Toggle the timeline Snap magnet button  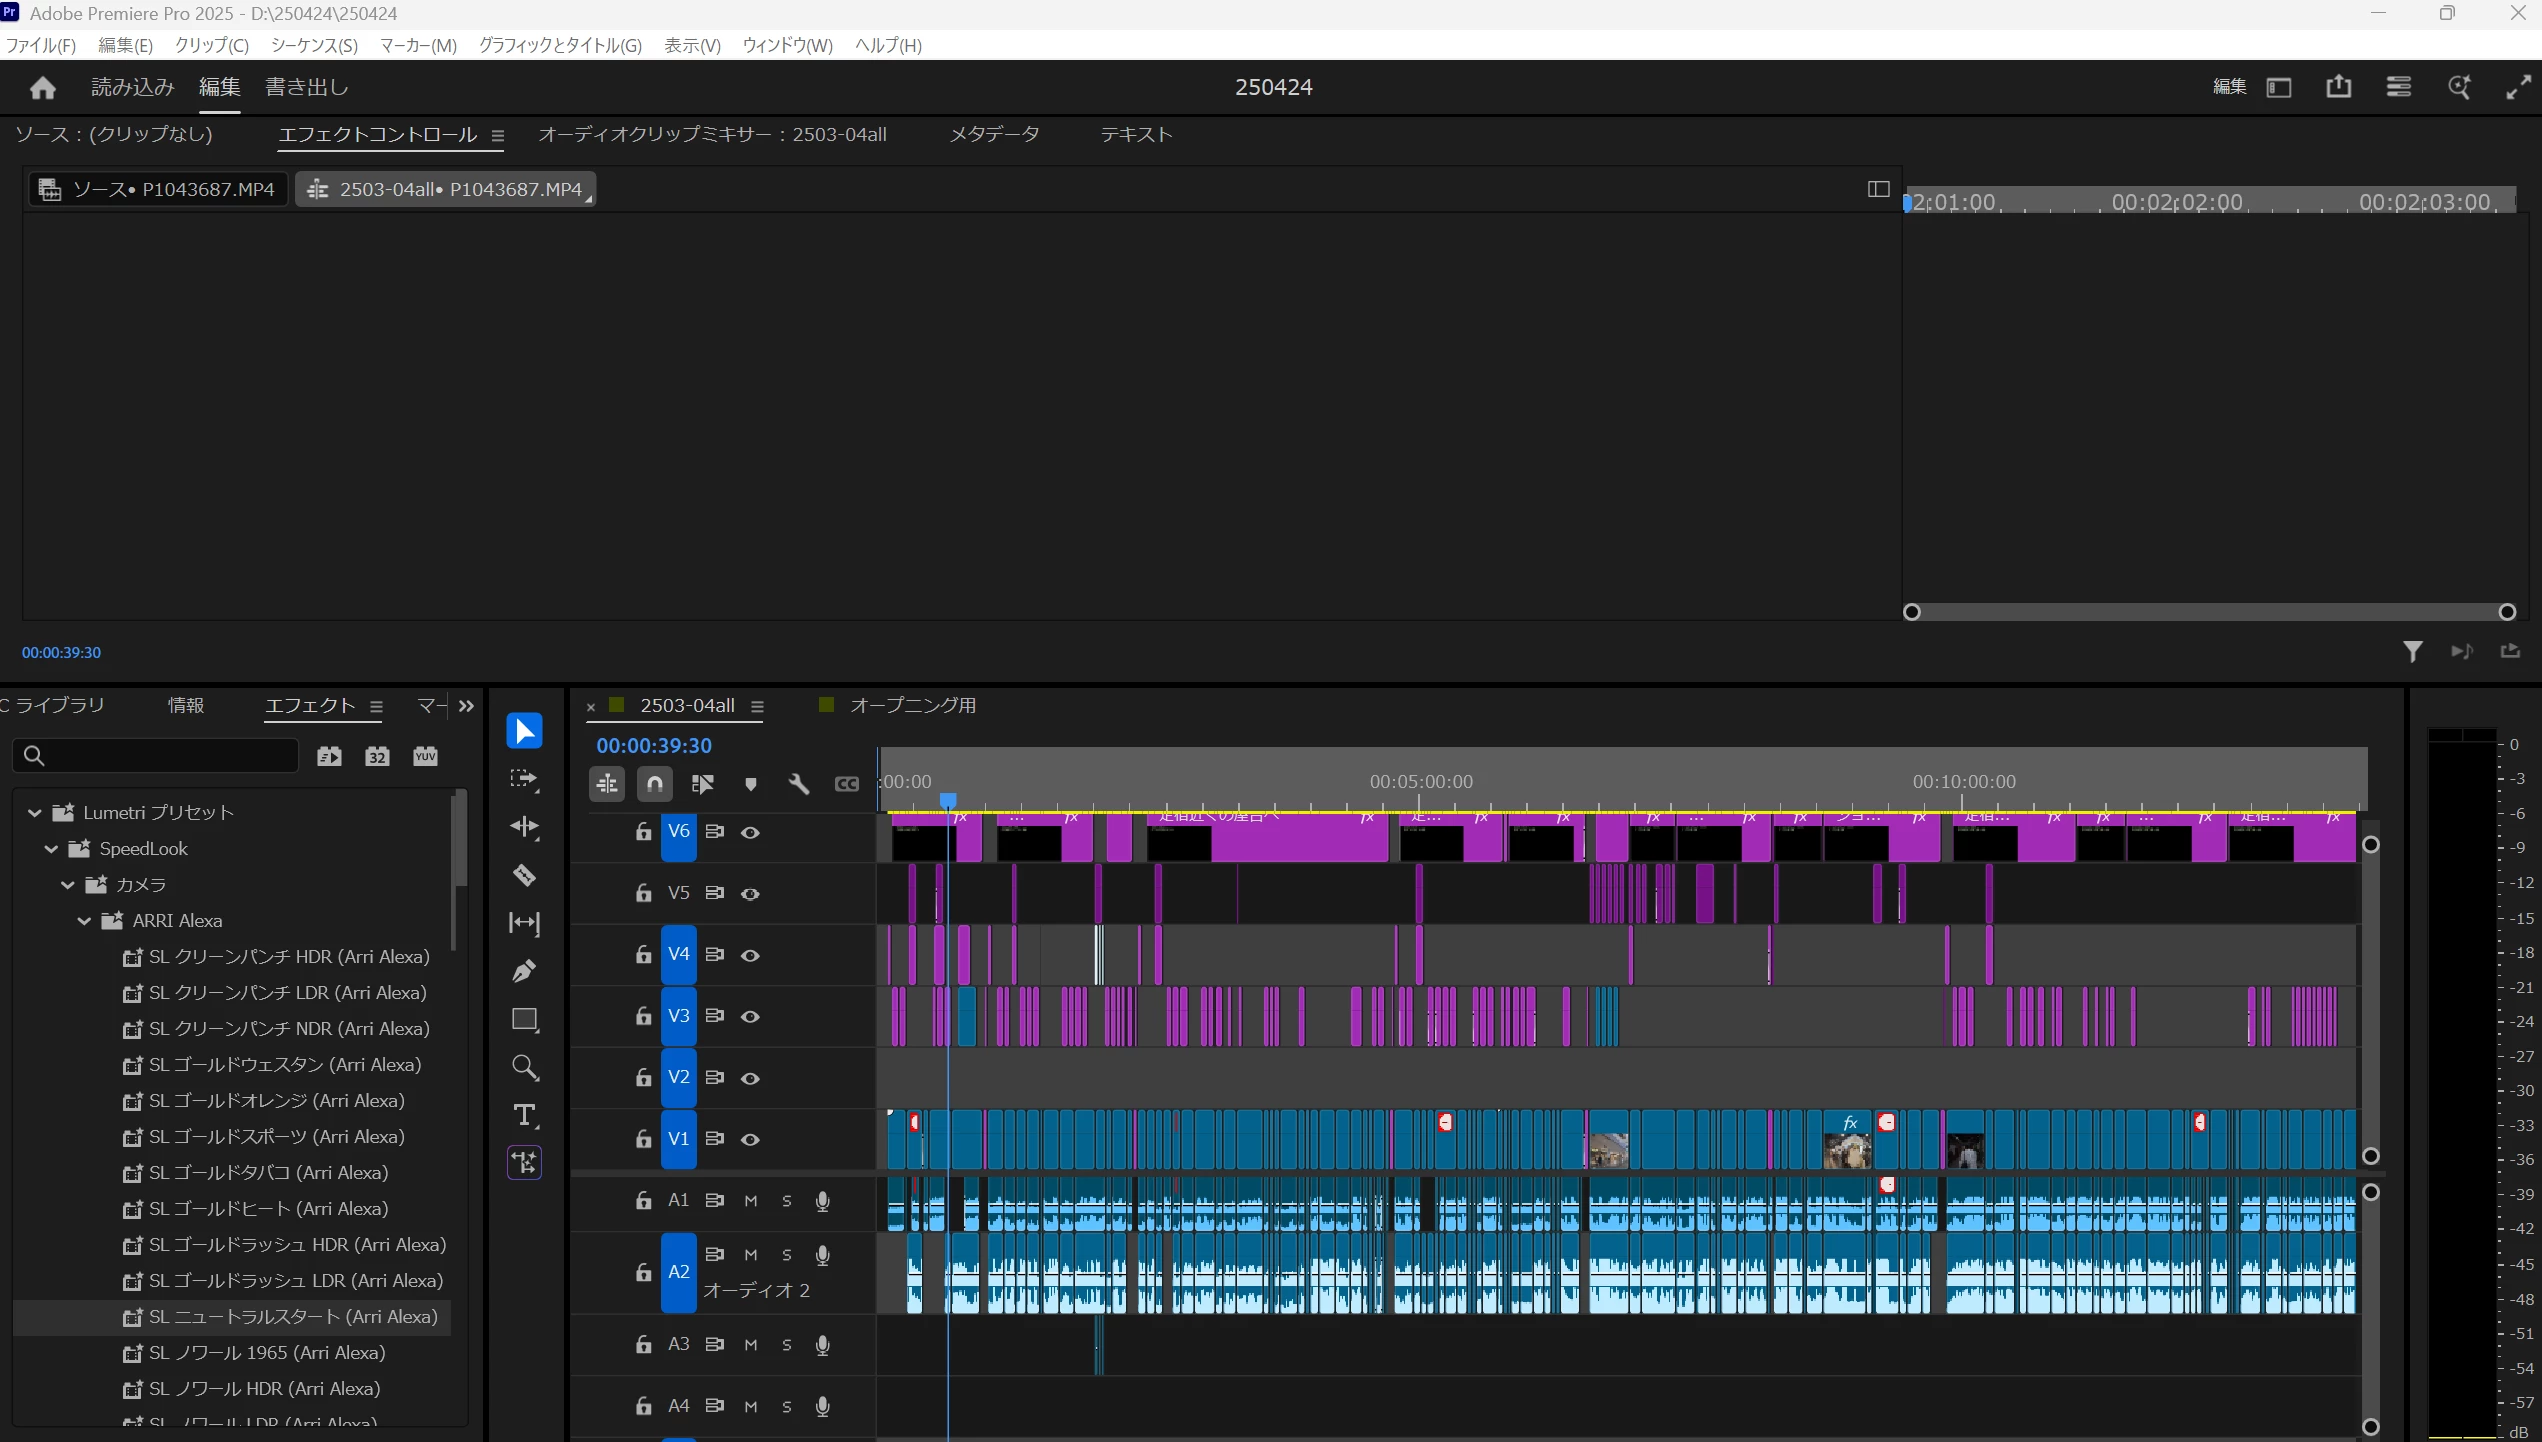[x=655, y=784]
